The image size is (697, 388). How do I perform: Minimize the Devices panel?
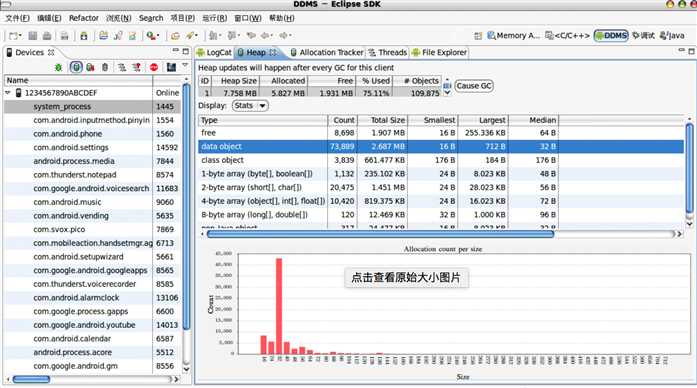(x=176, y=51)
